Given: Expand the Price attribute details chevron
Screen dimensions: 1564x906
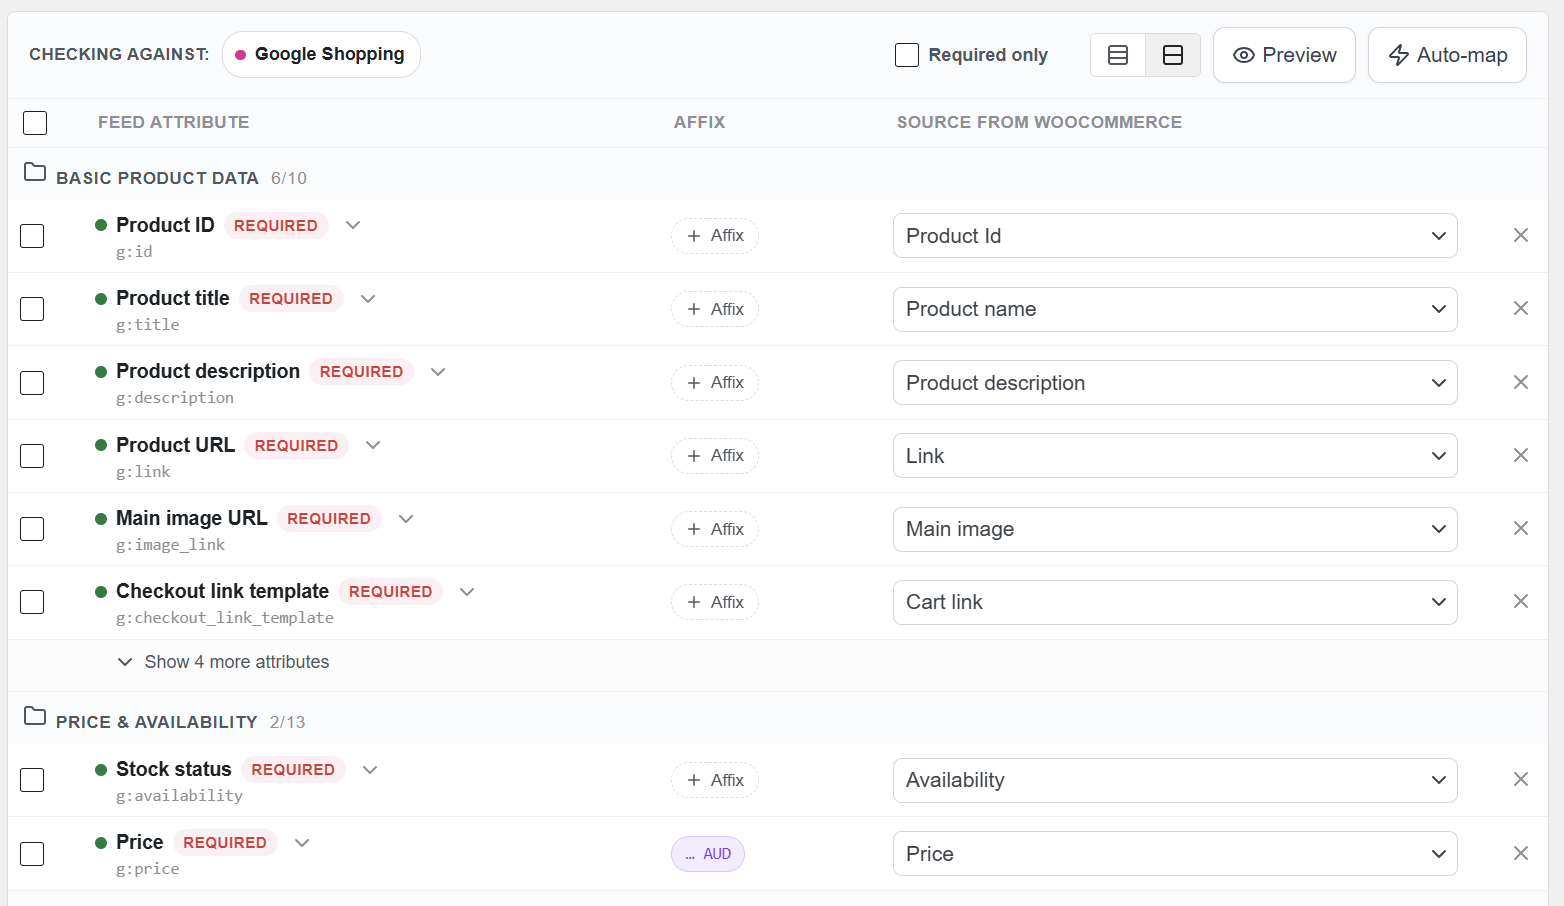Looking at the screenshot, I should 302,843.
